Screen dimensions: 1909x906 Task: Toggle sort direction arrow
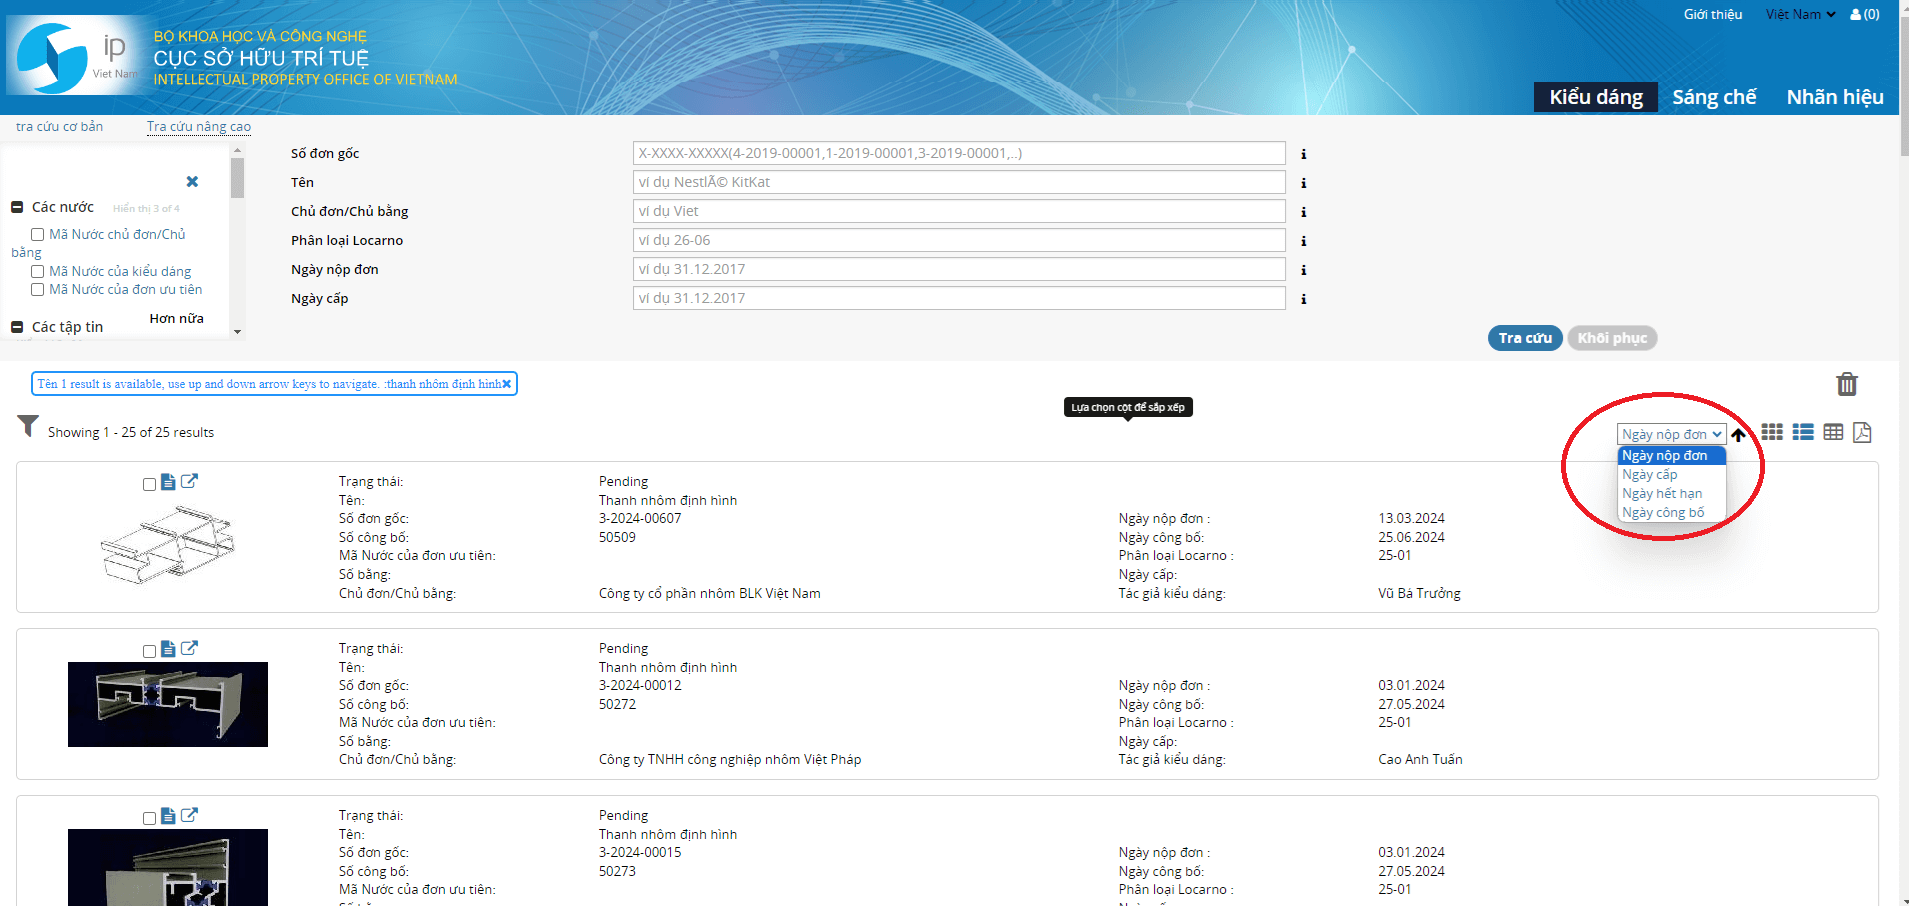click(x=1739, y=435)
